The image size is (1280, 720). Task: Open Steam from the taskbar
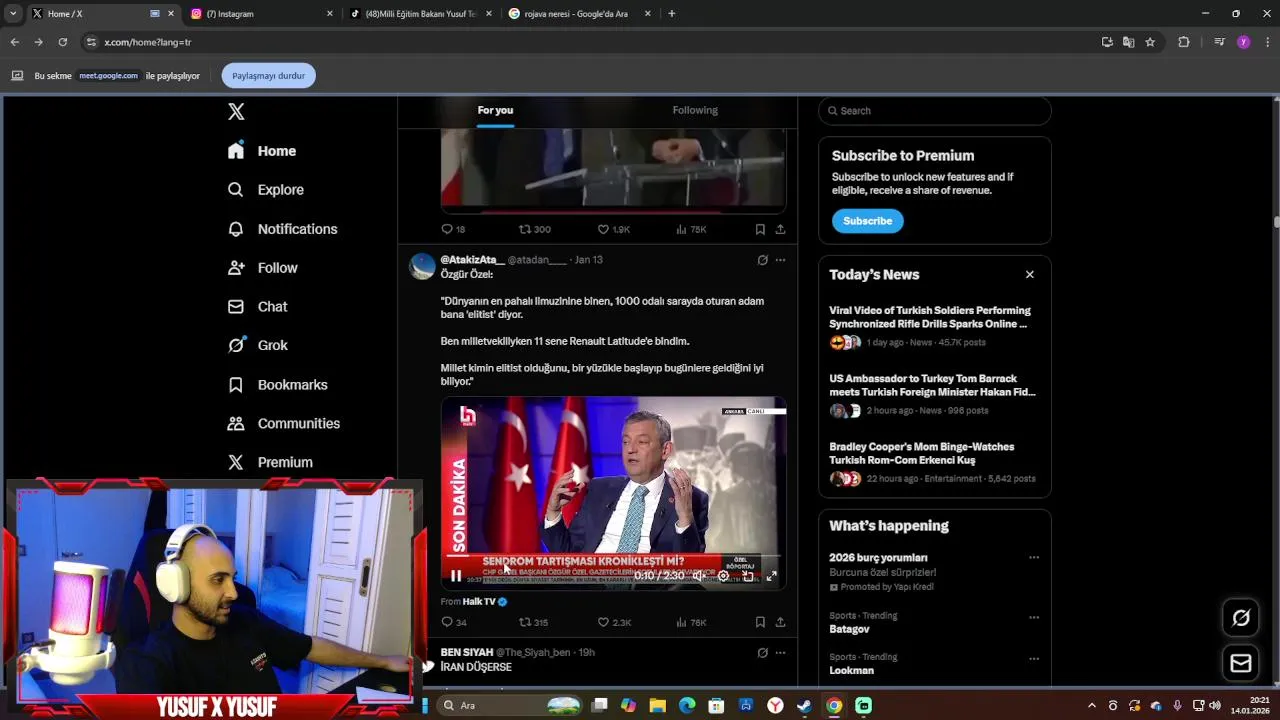pos(804,705)
